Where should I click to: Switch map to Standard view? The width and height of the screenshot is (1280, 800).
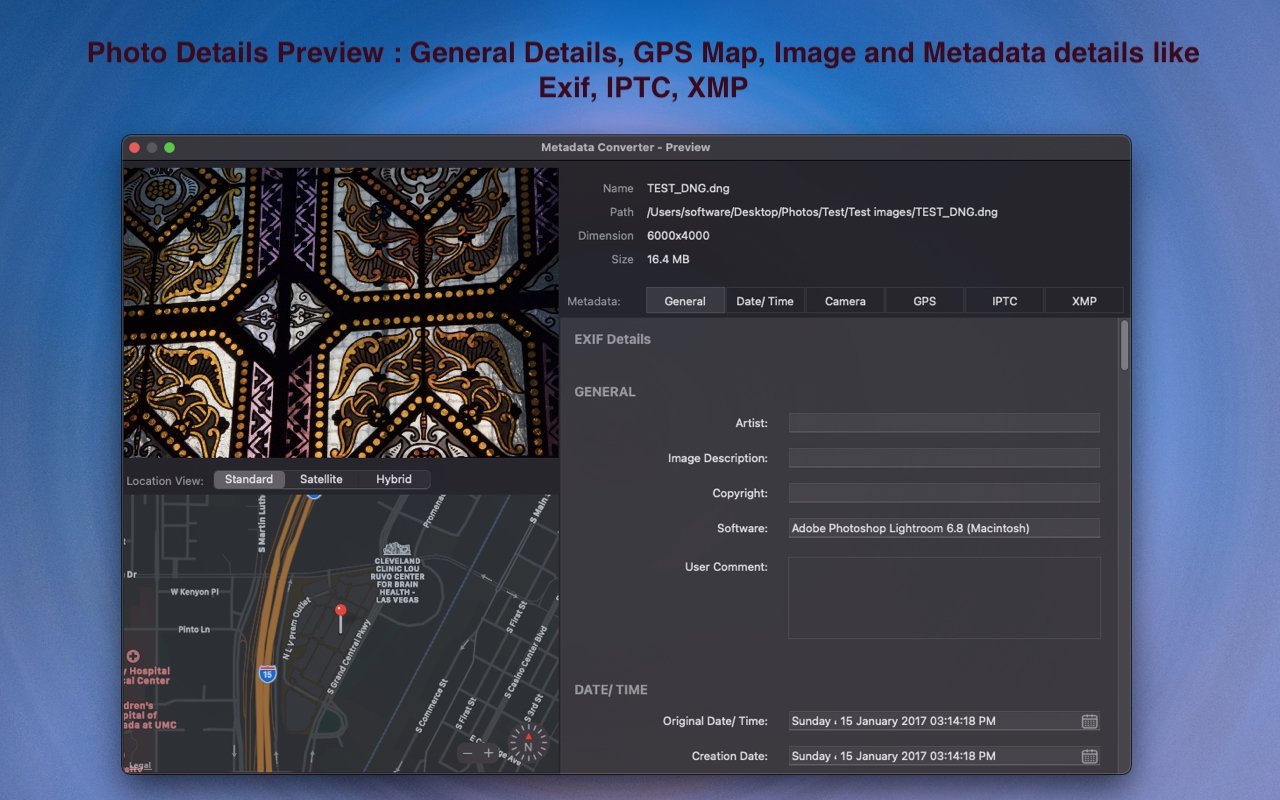tap(249, 479)
